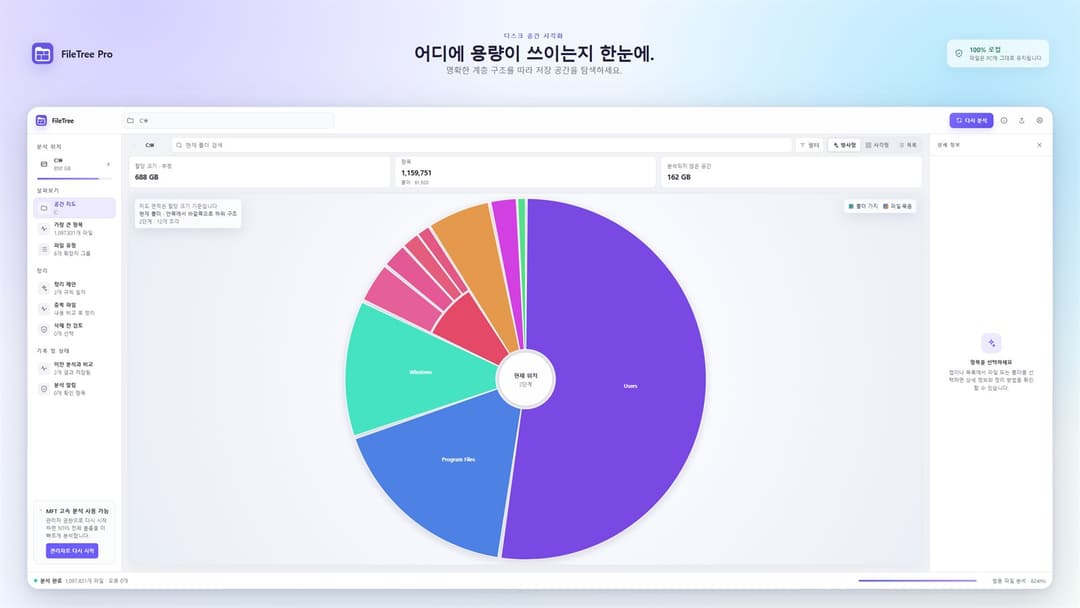
Task: Click the 현재 폴더 검색 search field
Action: coord(482,145)
